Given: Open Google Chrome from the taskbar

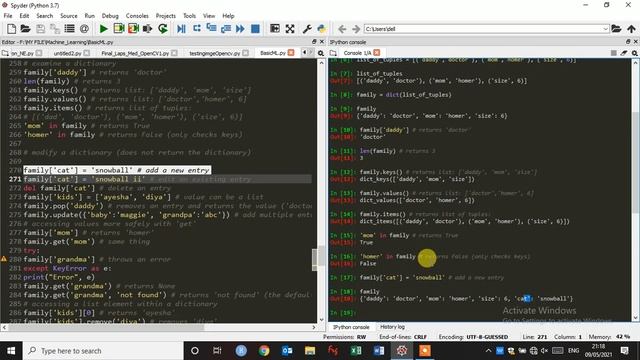Looking at the screenshot, I should (x=264, y=351).
